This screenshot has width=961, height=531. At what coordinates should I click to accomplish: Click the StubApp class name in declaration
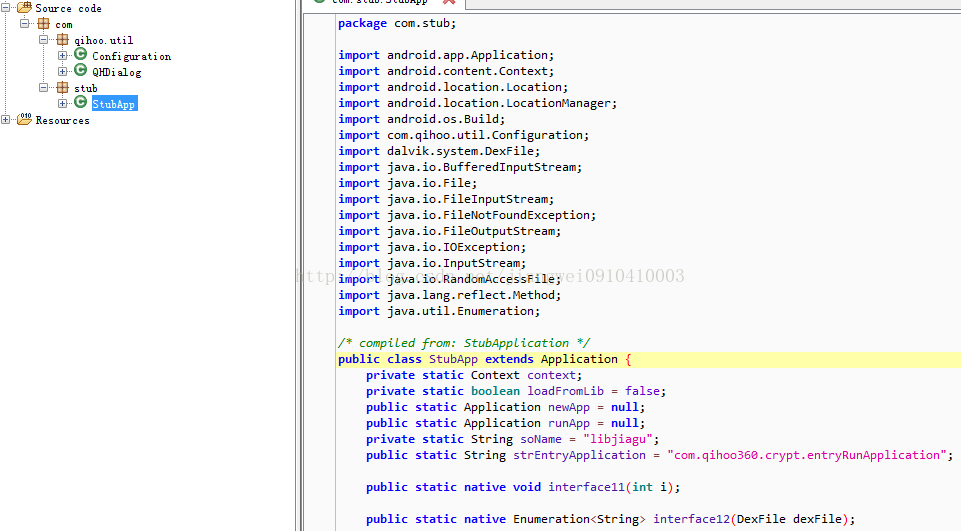pyautogui.click(x=453, y=359)
